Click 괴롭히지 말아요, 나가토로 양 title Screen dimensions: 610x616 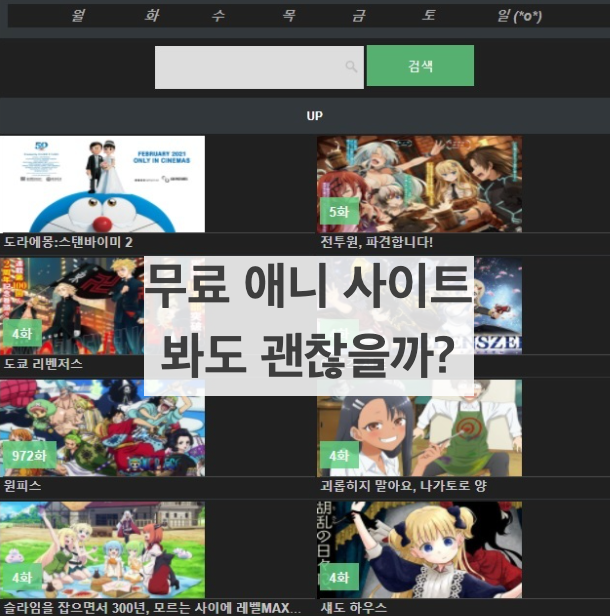pos(403,486)
